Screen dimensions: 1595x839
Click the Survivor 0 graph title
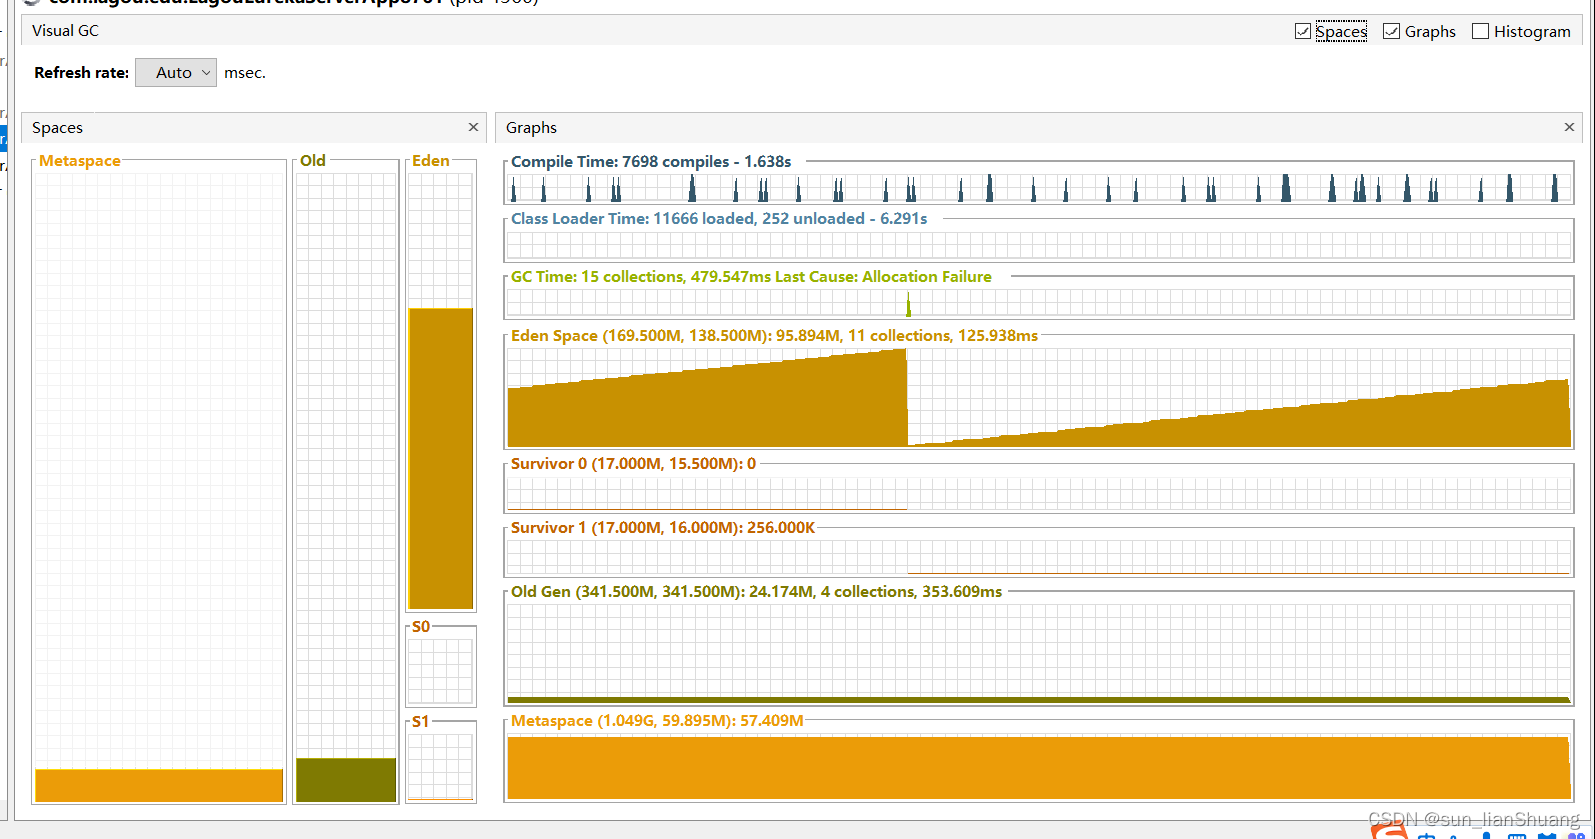tap(634, 463)
